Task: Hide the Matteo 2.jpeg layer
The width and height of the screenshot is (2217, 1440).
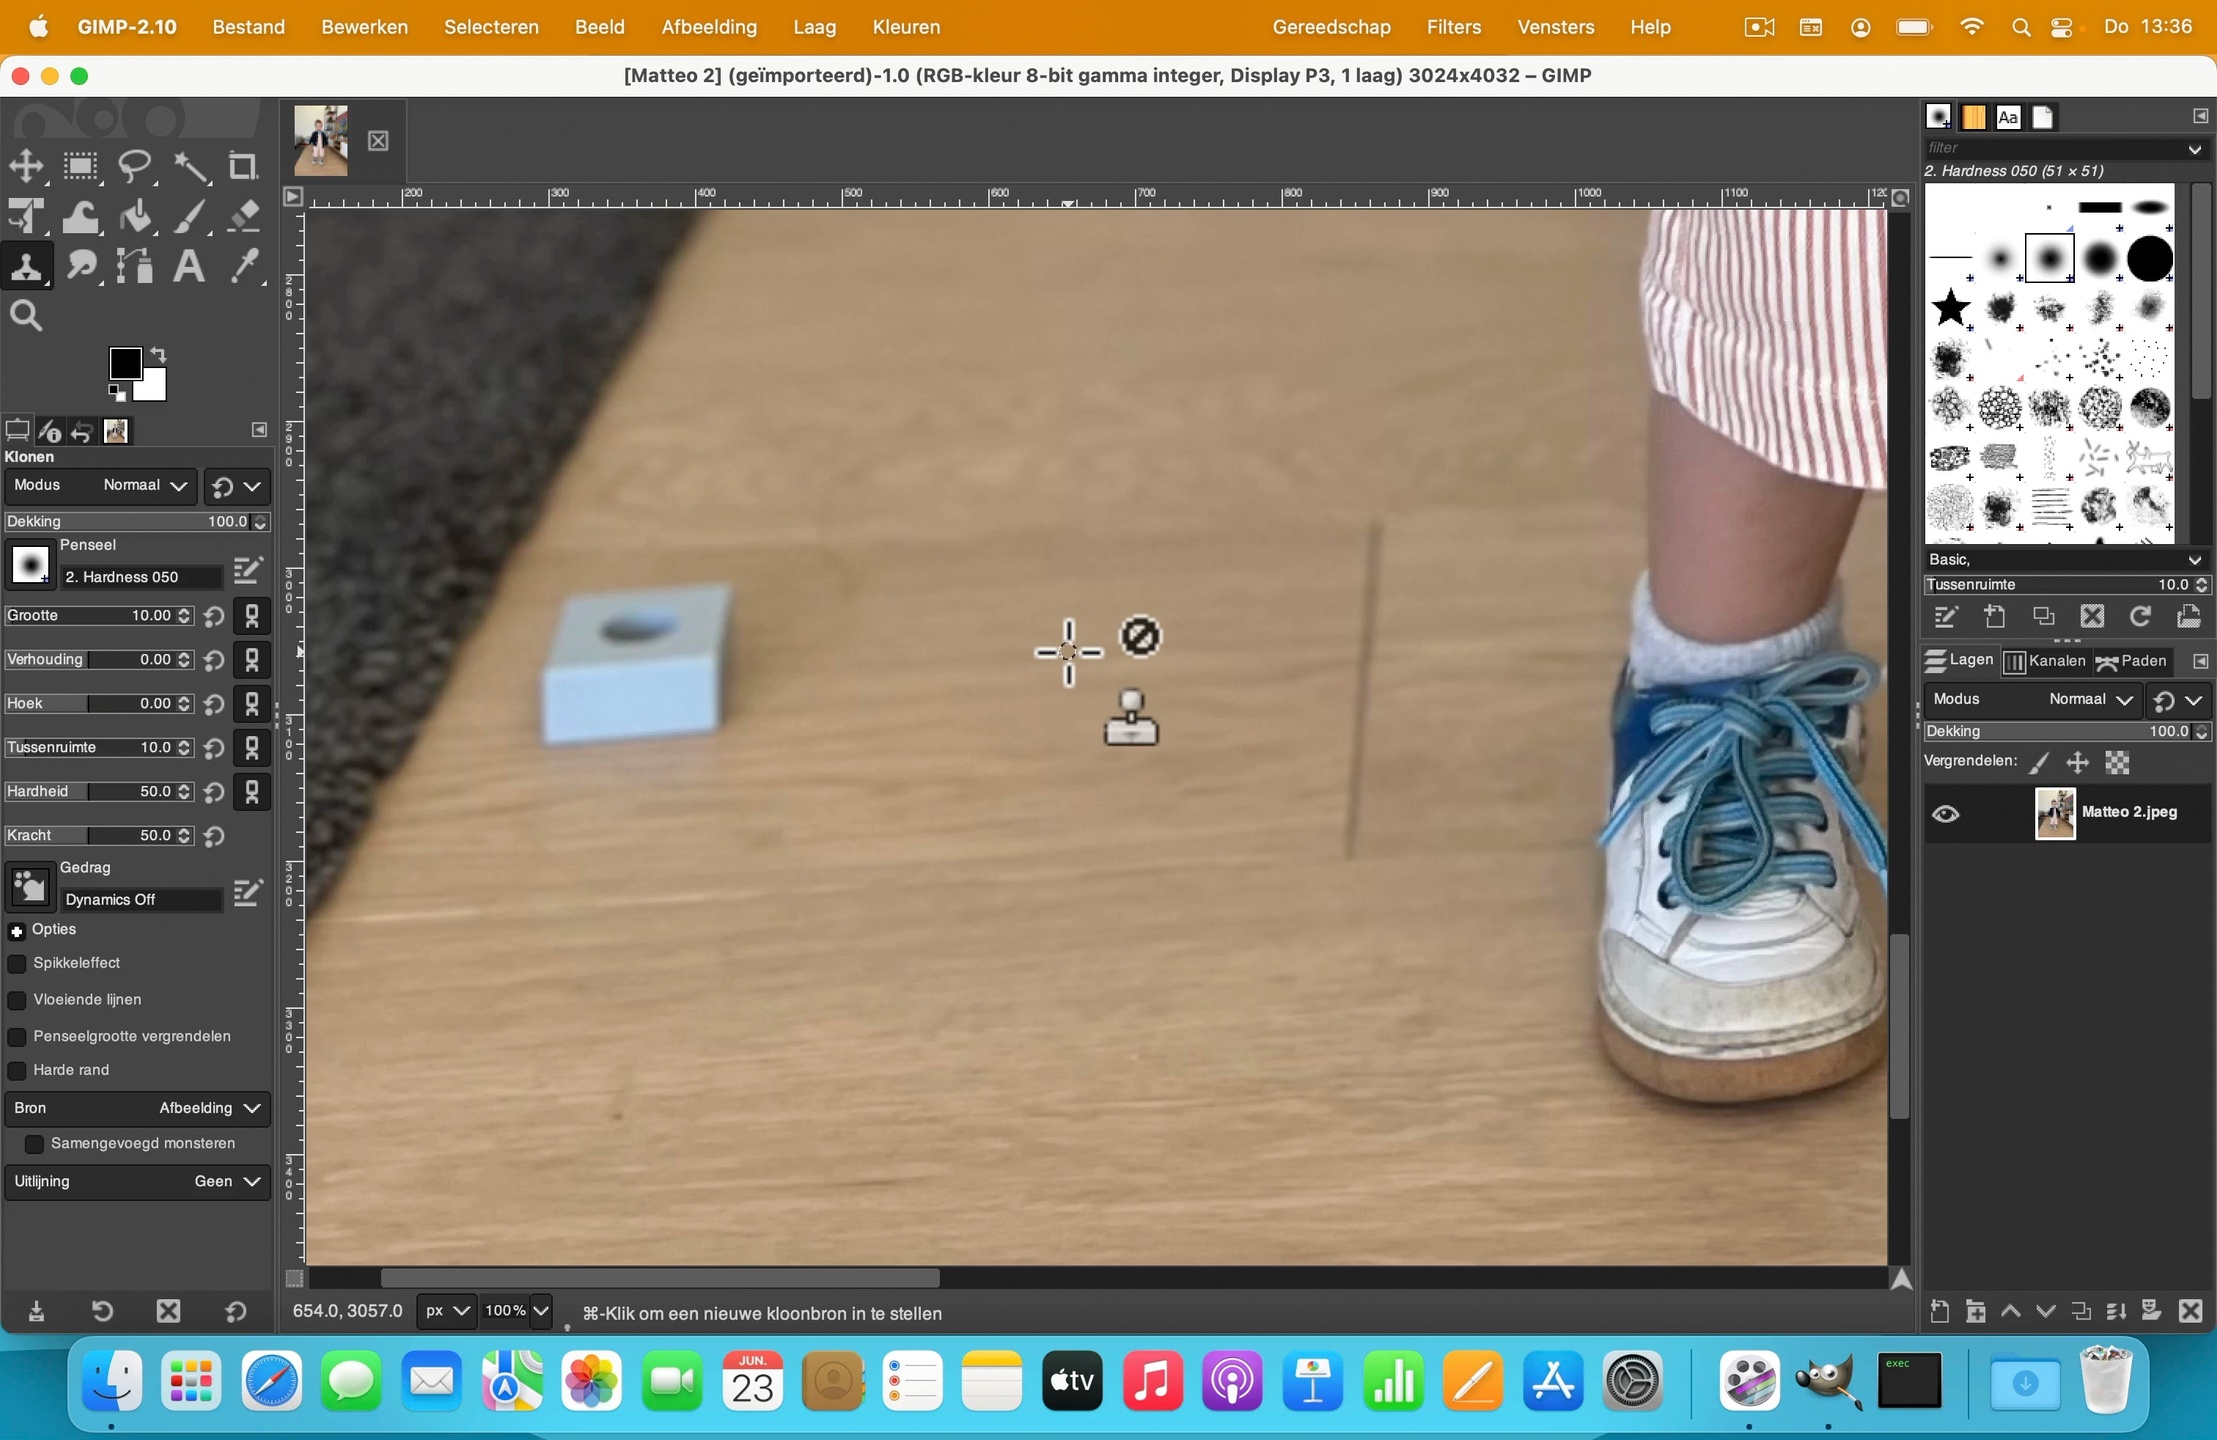Action: 1945,813
